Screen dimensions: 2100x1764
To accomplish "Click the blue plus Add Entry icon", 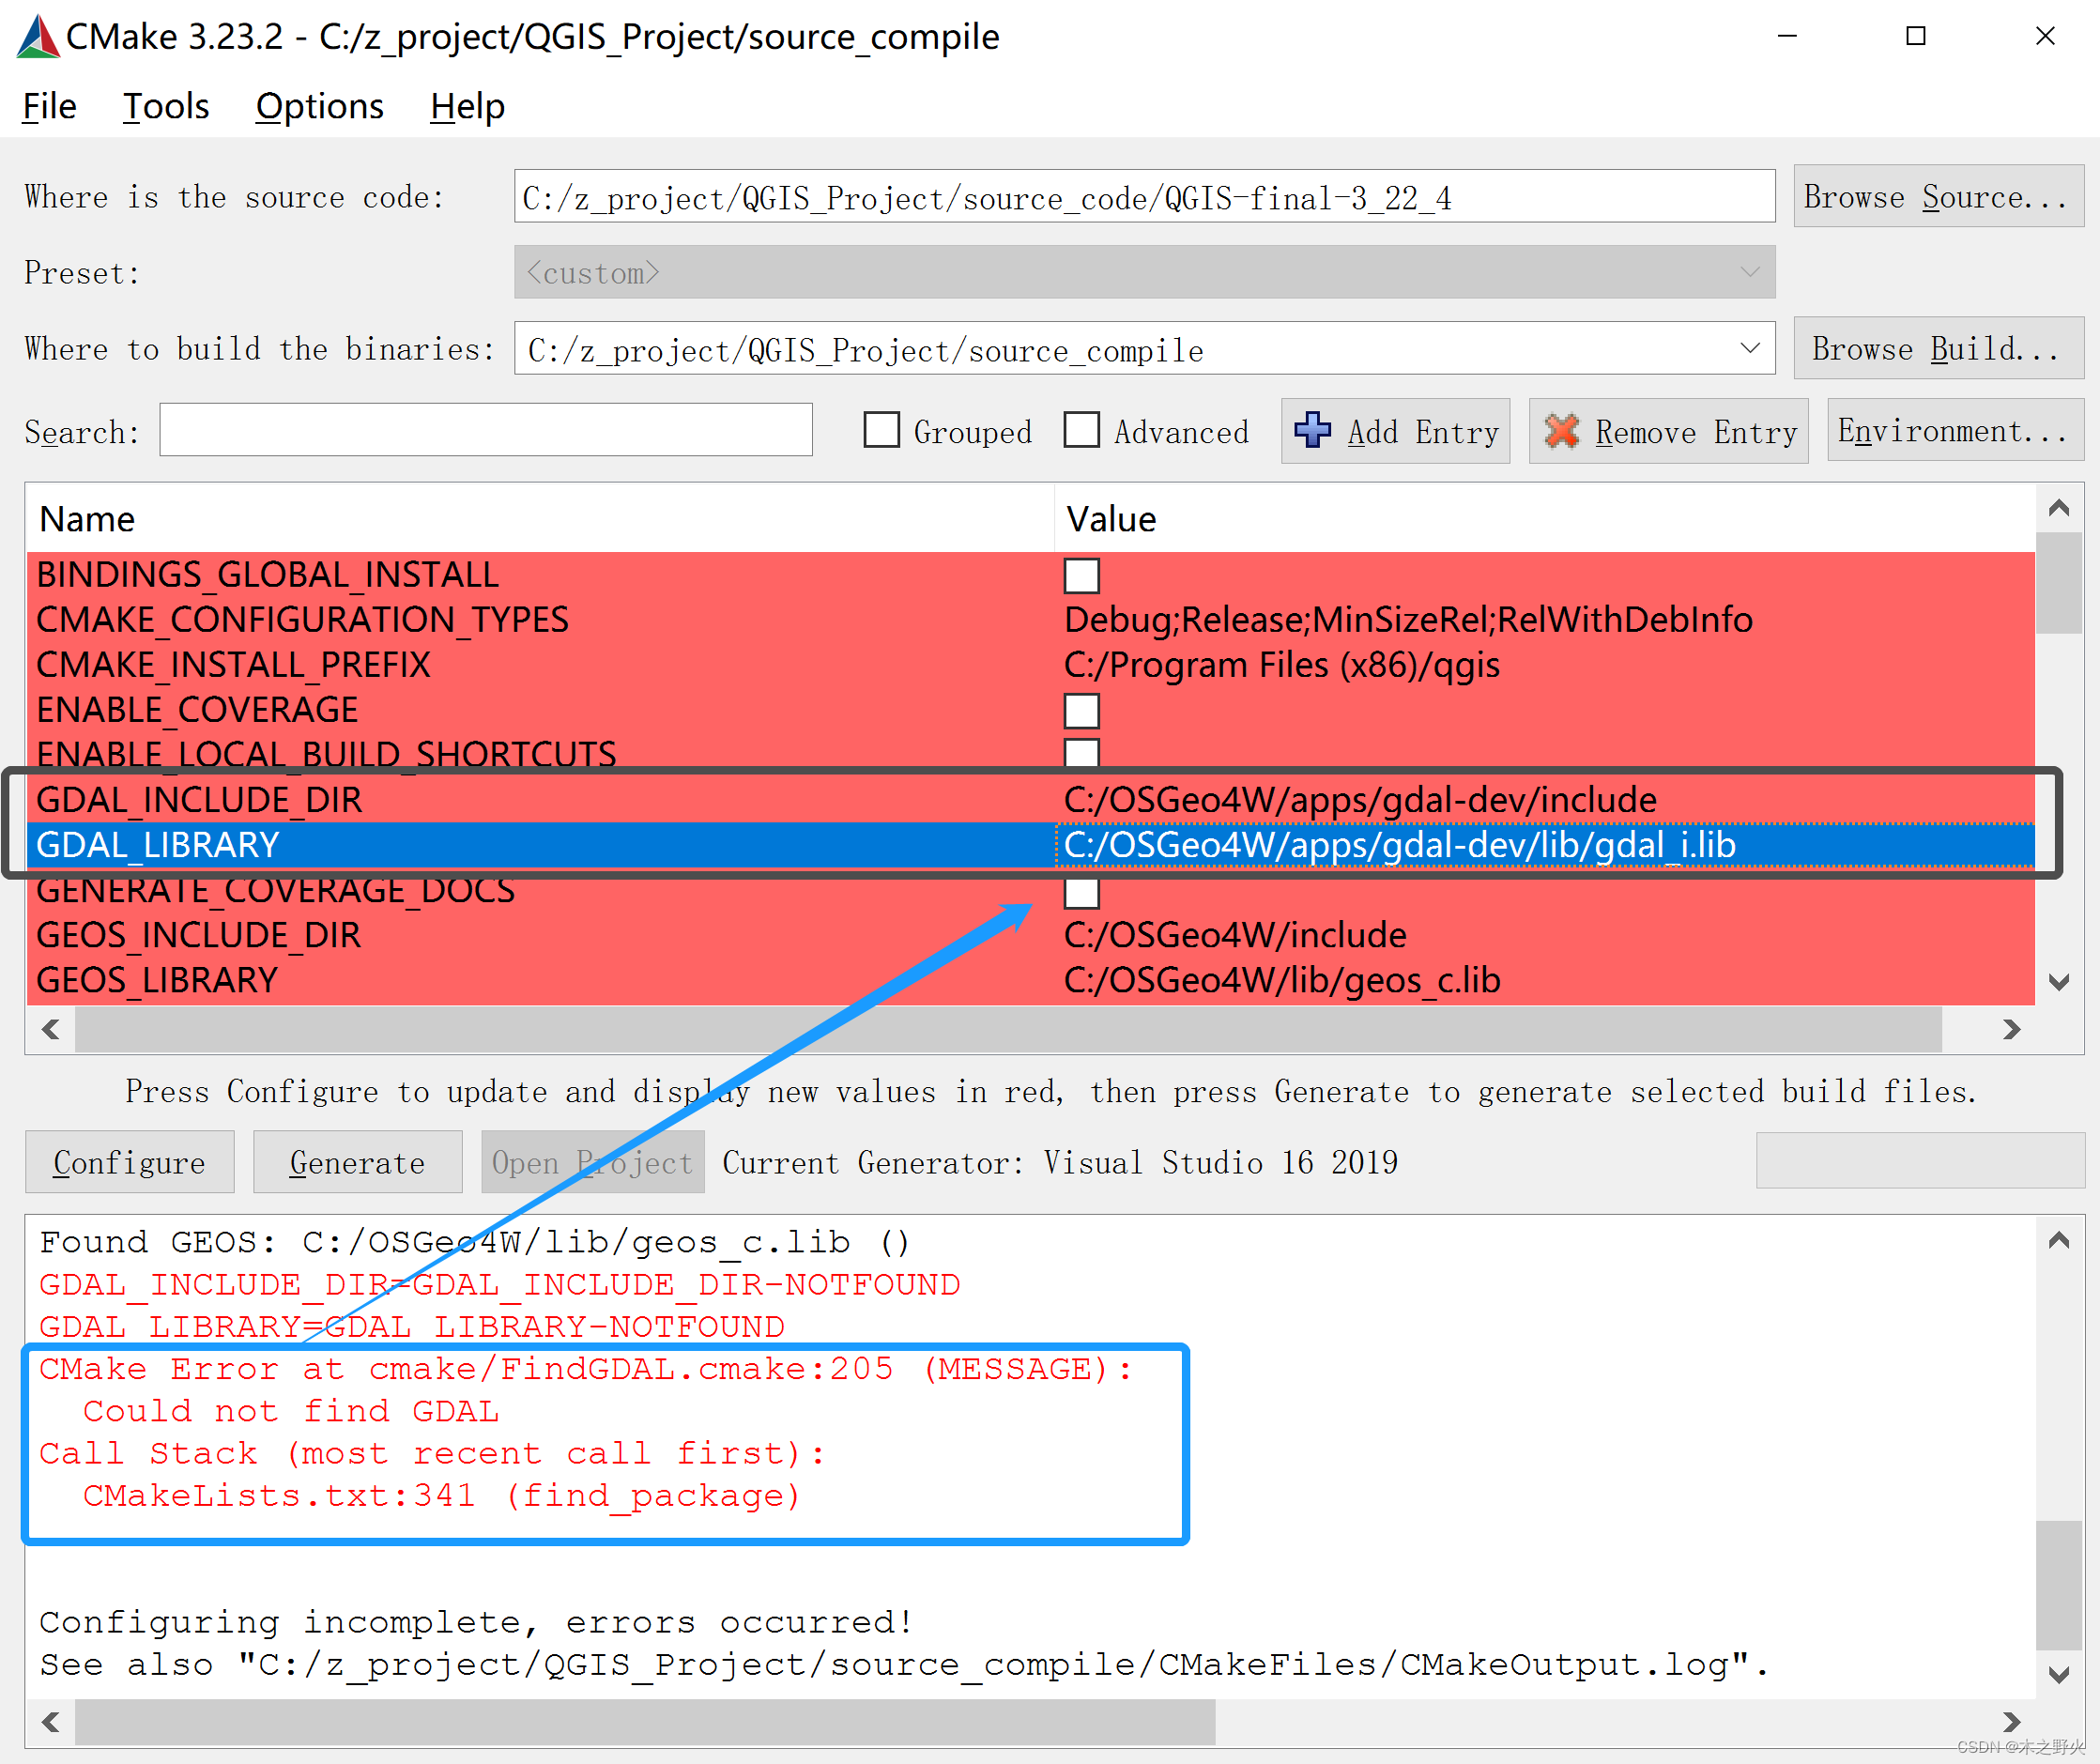I will pos(1311,431).
